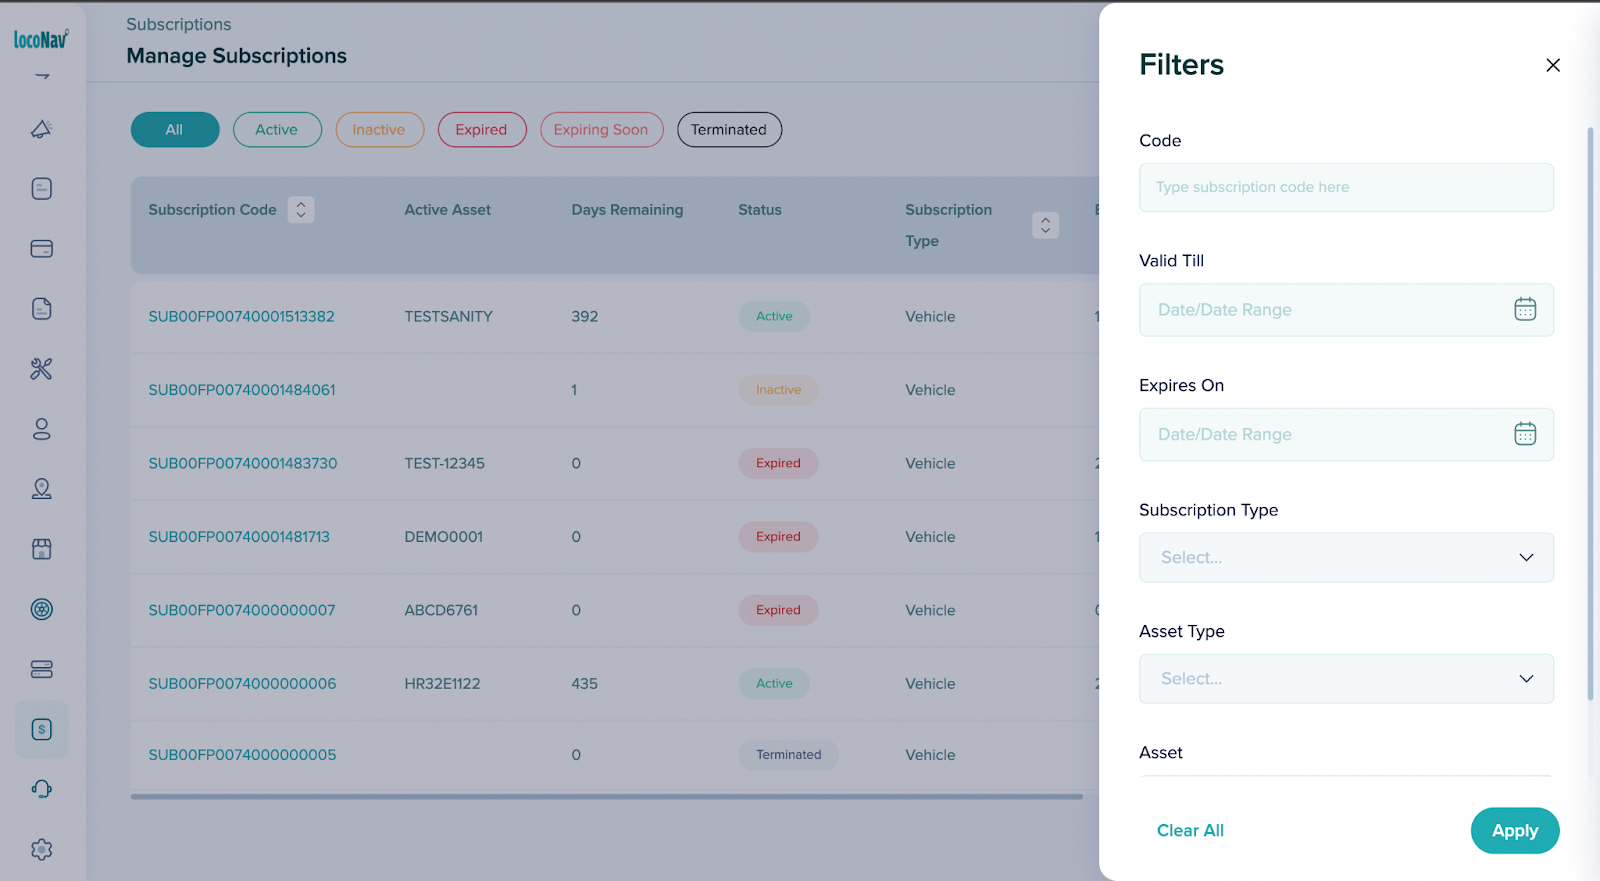Open the Valid Till calendar picker
The height and width of the screenshot is (881, 1600).
(x=1524, y=310)
